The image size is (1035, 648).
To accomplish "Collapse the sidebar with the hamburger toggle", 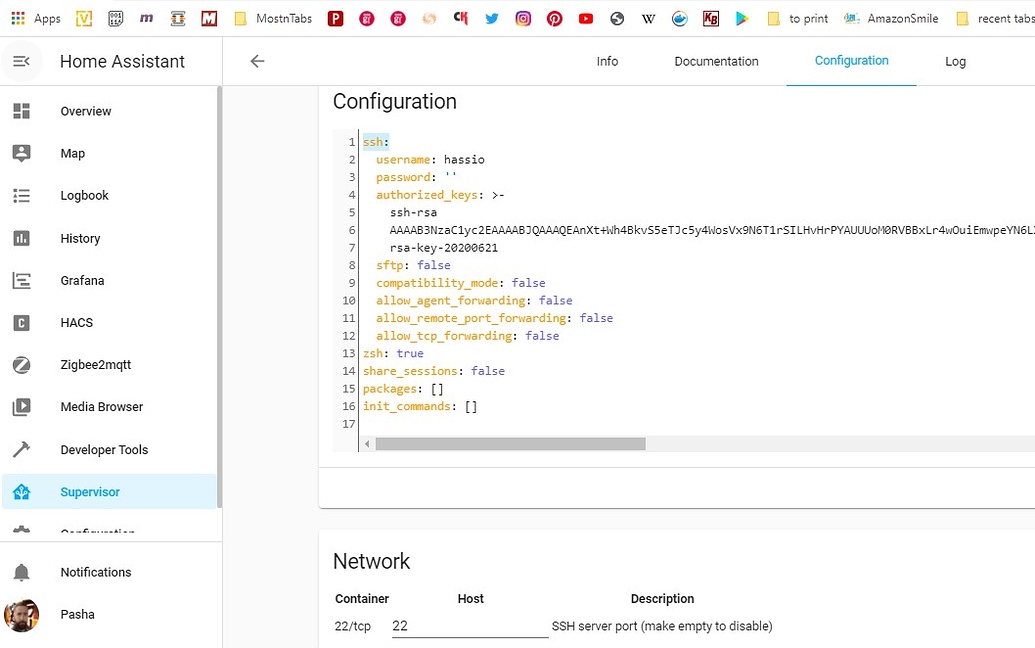I will tap(21, 61).
